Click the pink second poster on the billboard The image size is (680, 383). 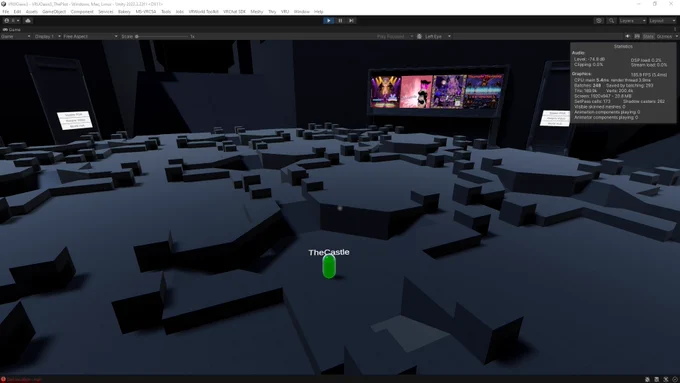(416, 92)
